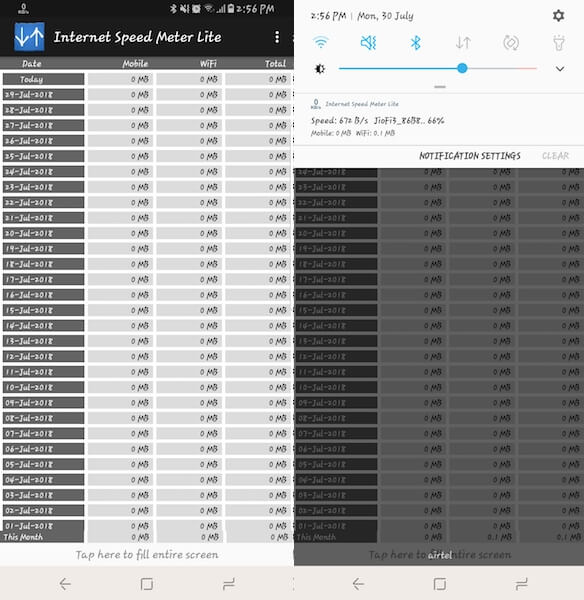Tap CLEAR to dismiss notifications
Screen dimensions: 584x600
pos(555,156)
